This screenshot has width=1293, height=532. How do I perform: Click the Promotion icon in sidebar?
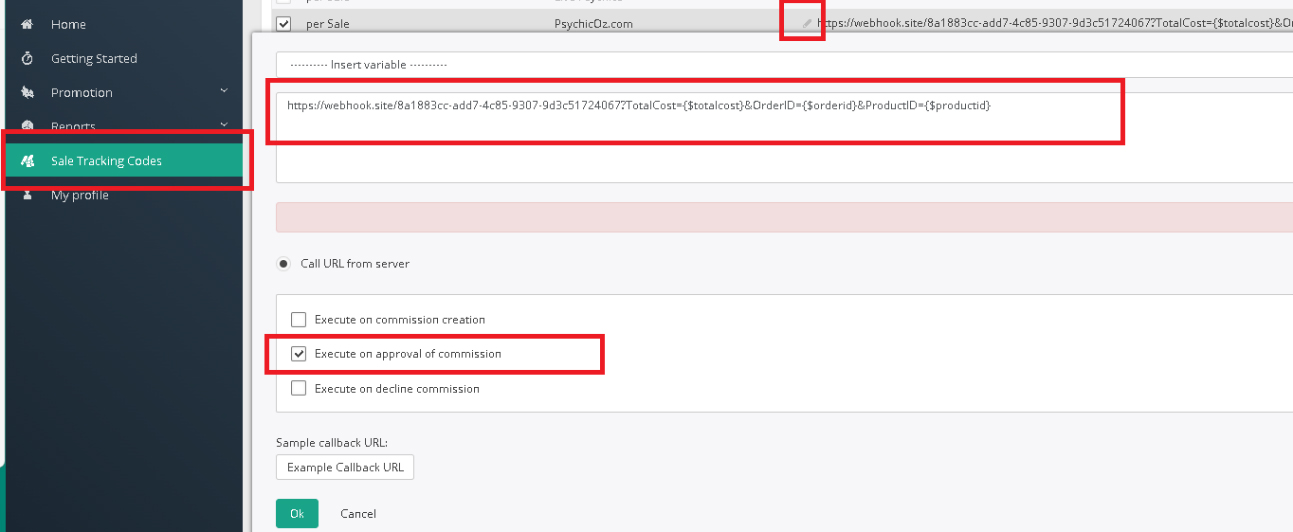click(x=27, y=93)
